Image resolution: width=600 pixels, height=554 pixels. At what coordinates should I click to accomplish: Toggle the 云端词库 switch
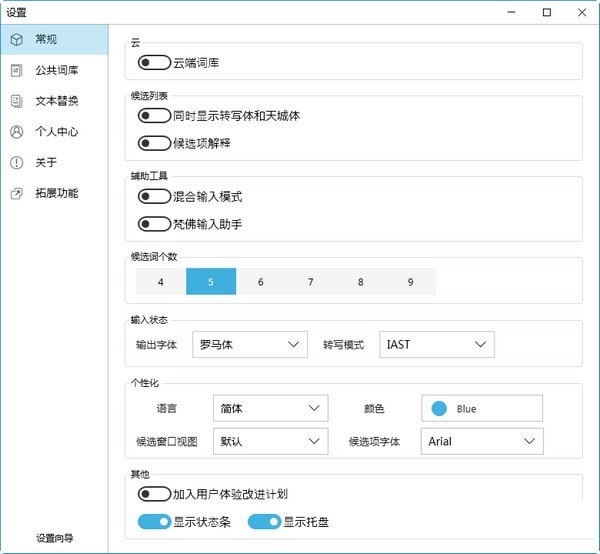pos(154,63)
